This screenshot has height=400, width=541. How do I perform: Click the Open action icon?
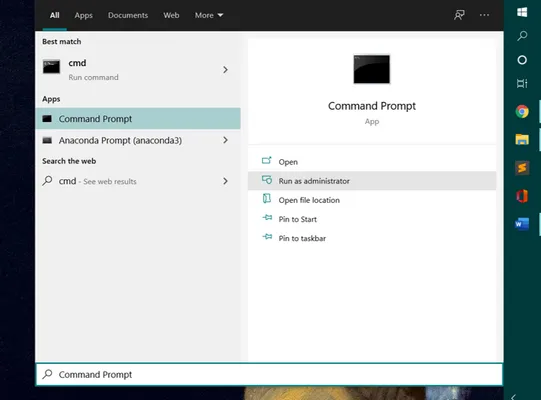(267, 160)
